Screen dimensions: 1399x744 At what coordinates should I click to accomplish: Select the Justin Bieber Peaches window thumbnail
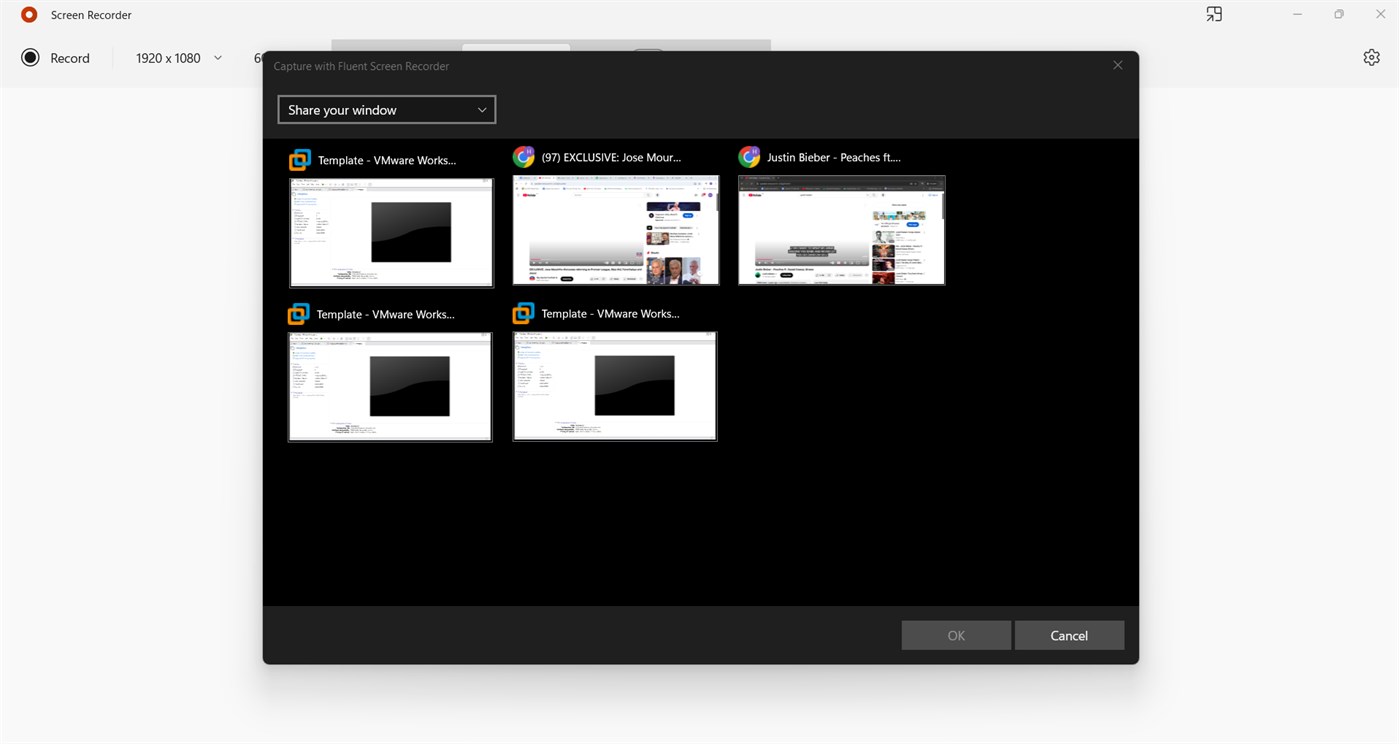pyautogui.click(x=841, y=230)
